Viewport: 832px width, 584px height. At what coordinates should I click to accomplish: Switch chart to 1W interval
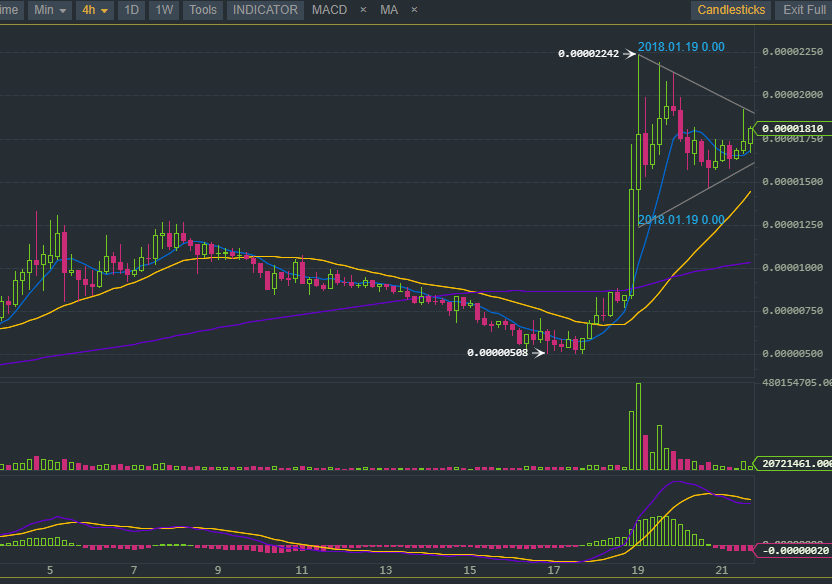[164, 10]
